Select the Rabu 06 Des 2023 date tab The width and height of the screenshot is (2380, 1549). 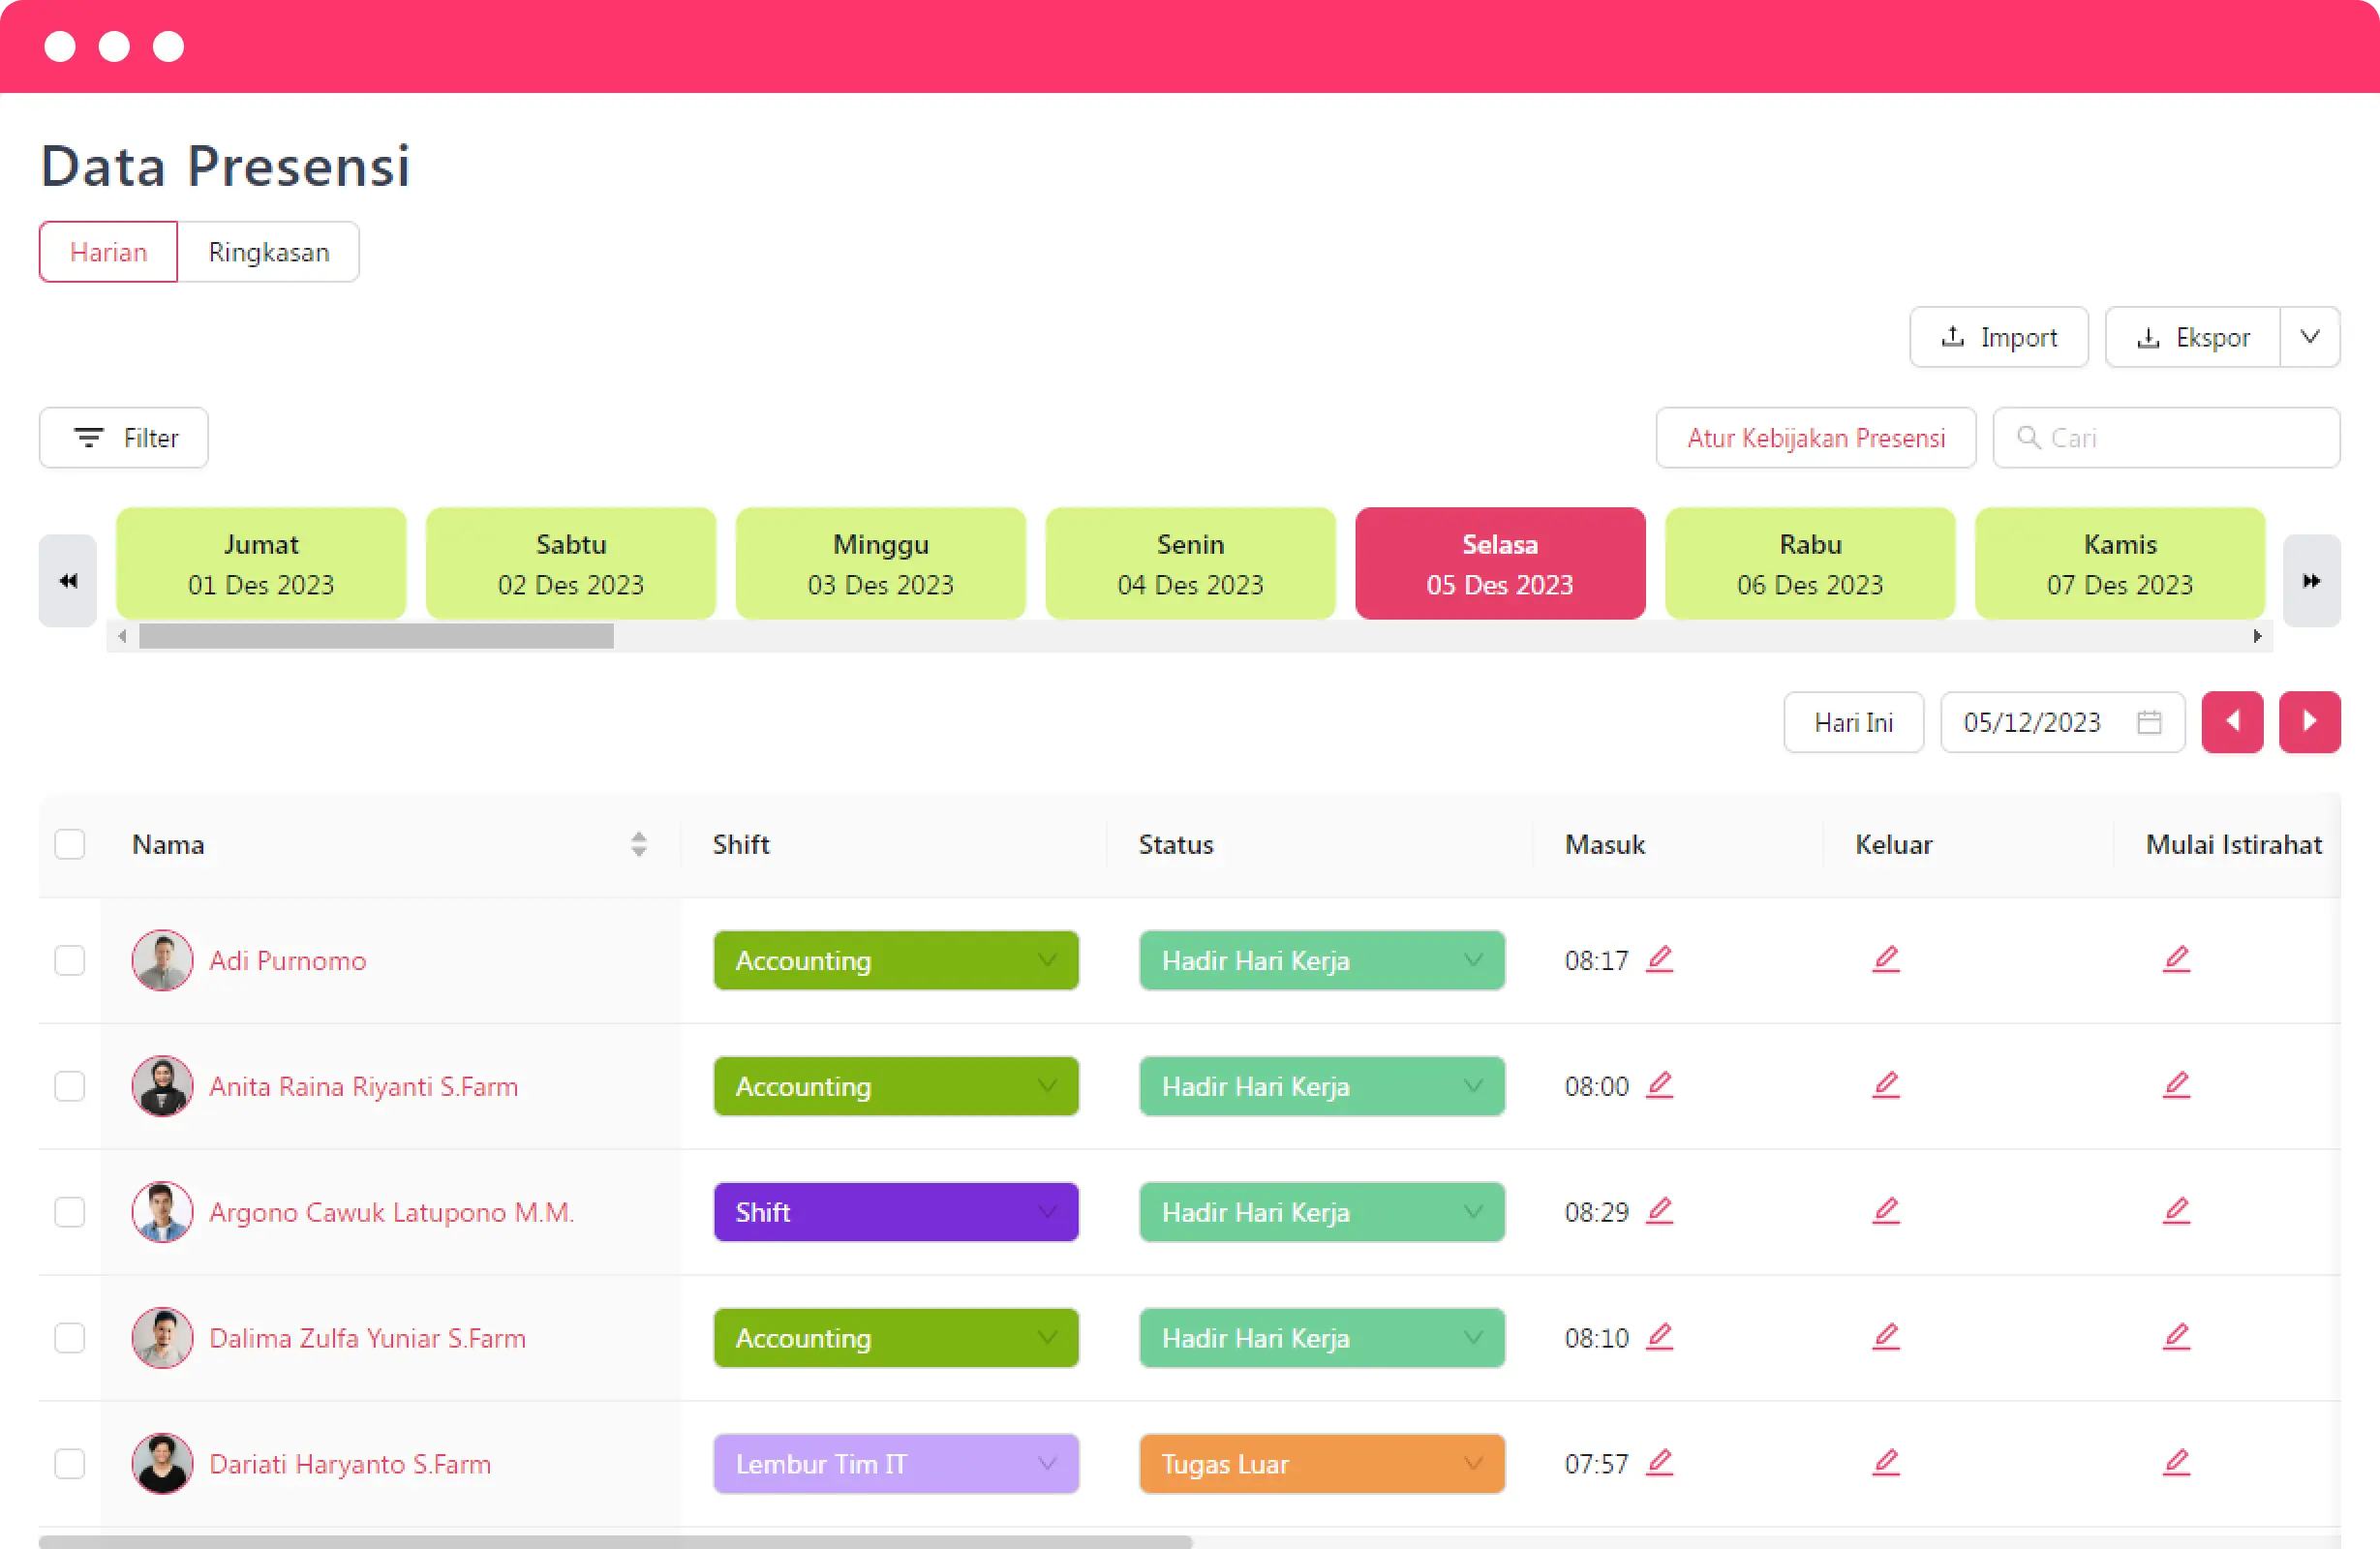tap(1809, 564)
